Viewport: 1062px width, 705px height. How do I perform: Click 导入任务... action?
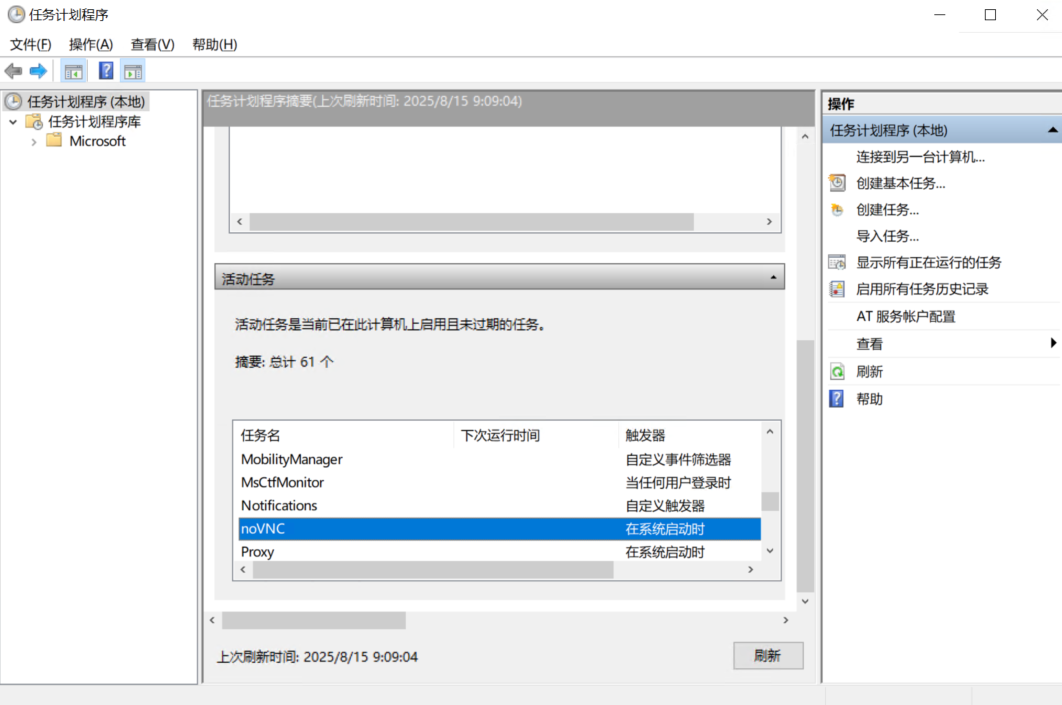pyautogui.click(x=887, y=236)
